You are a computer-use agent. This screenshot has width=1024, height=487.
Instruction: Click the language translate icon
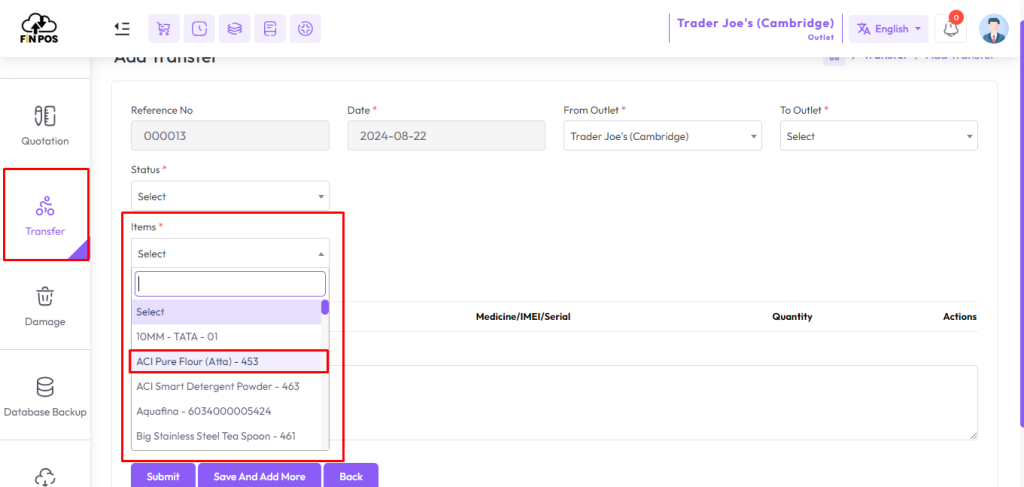863,29
